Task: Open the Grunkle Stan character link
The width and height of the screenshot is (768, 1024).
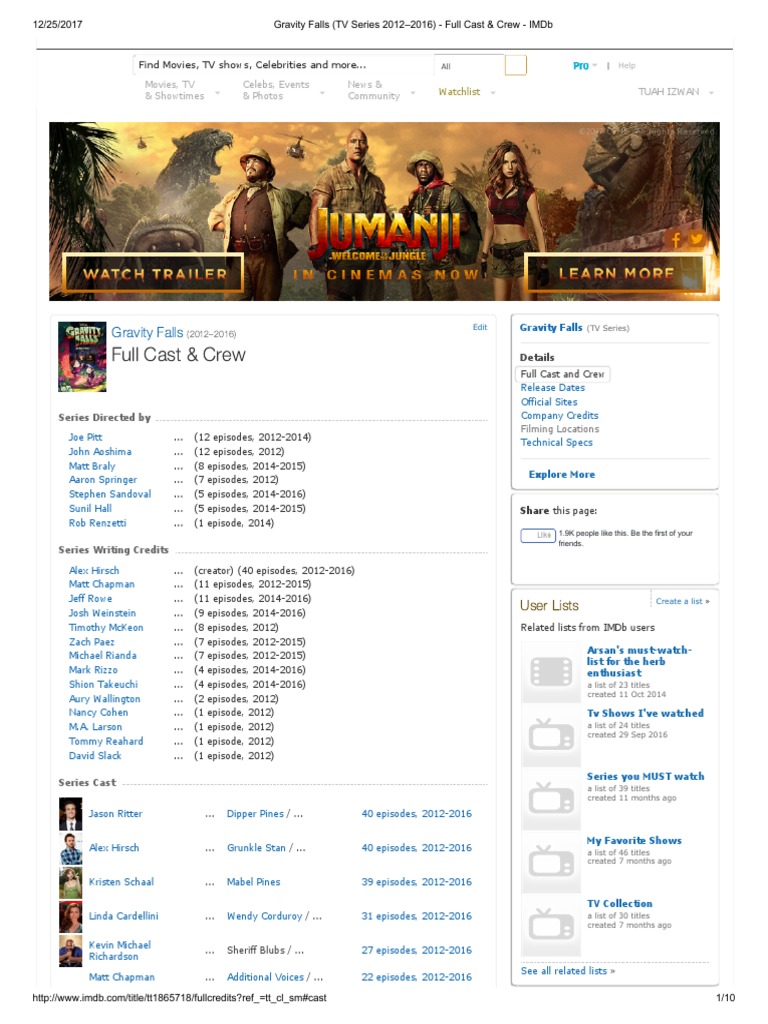Action: tap(256, 848)
